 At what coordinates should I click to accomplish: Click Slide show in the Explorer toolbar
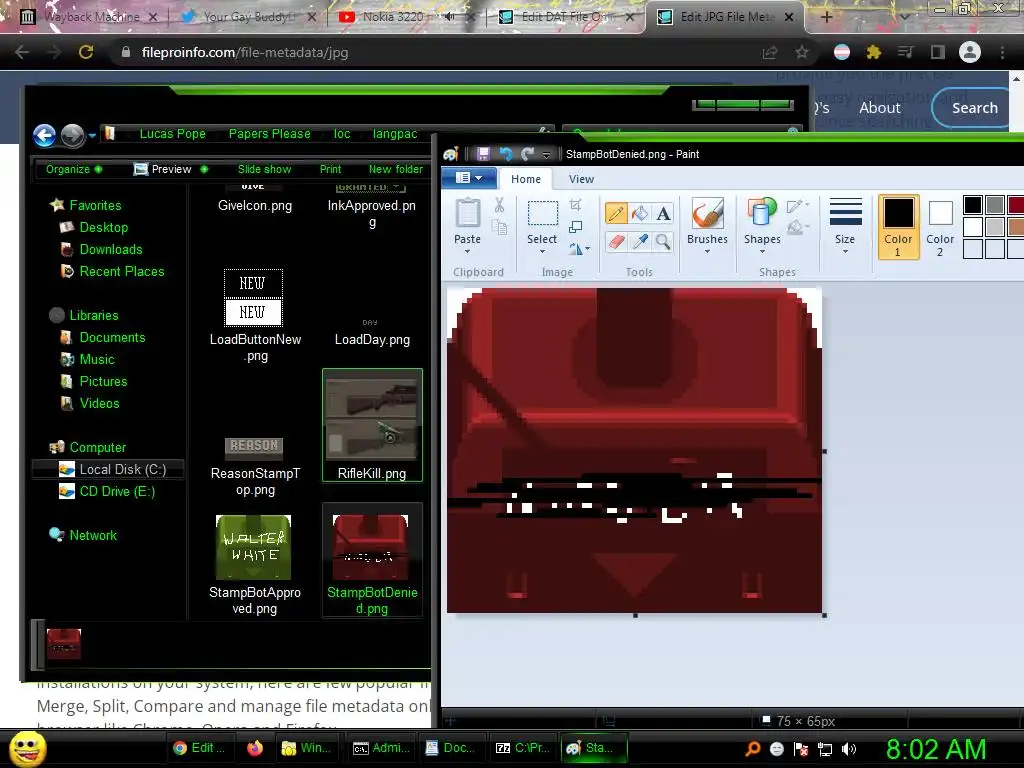click(x=264, y=169)
